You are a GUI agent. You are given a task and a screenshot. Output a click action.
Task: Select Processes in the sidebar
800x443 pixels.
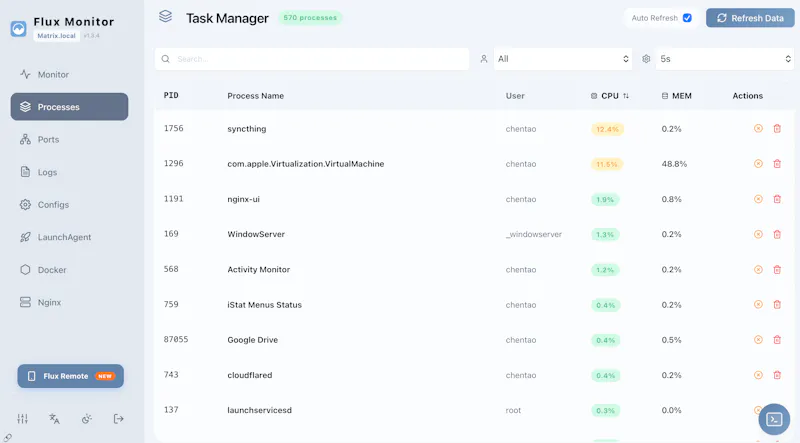[x=69, y=107]
